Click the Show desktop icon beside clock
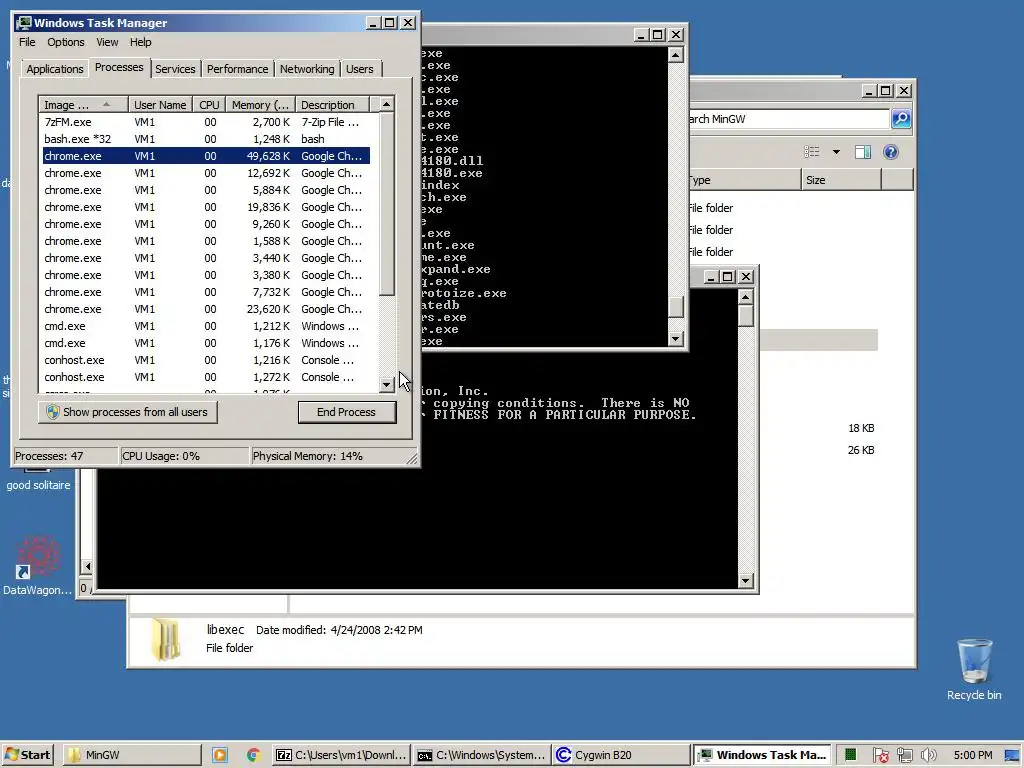 coord(1013,755)
